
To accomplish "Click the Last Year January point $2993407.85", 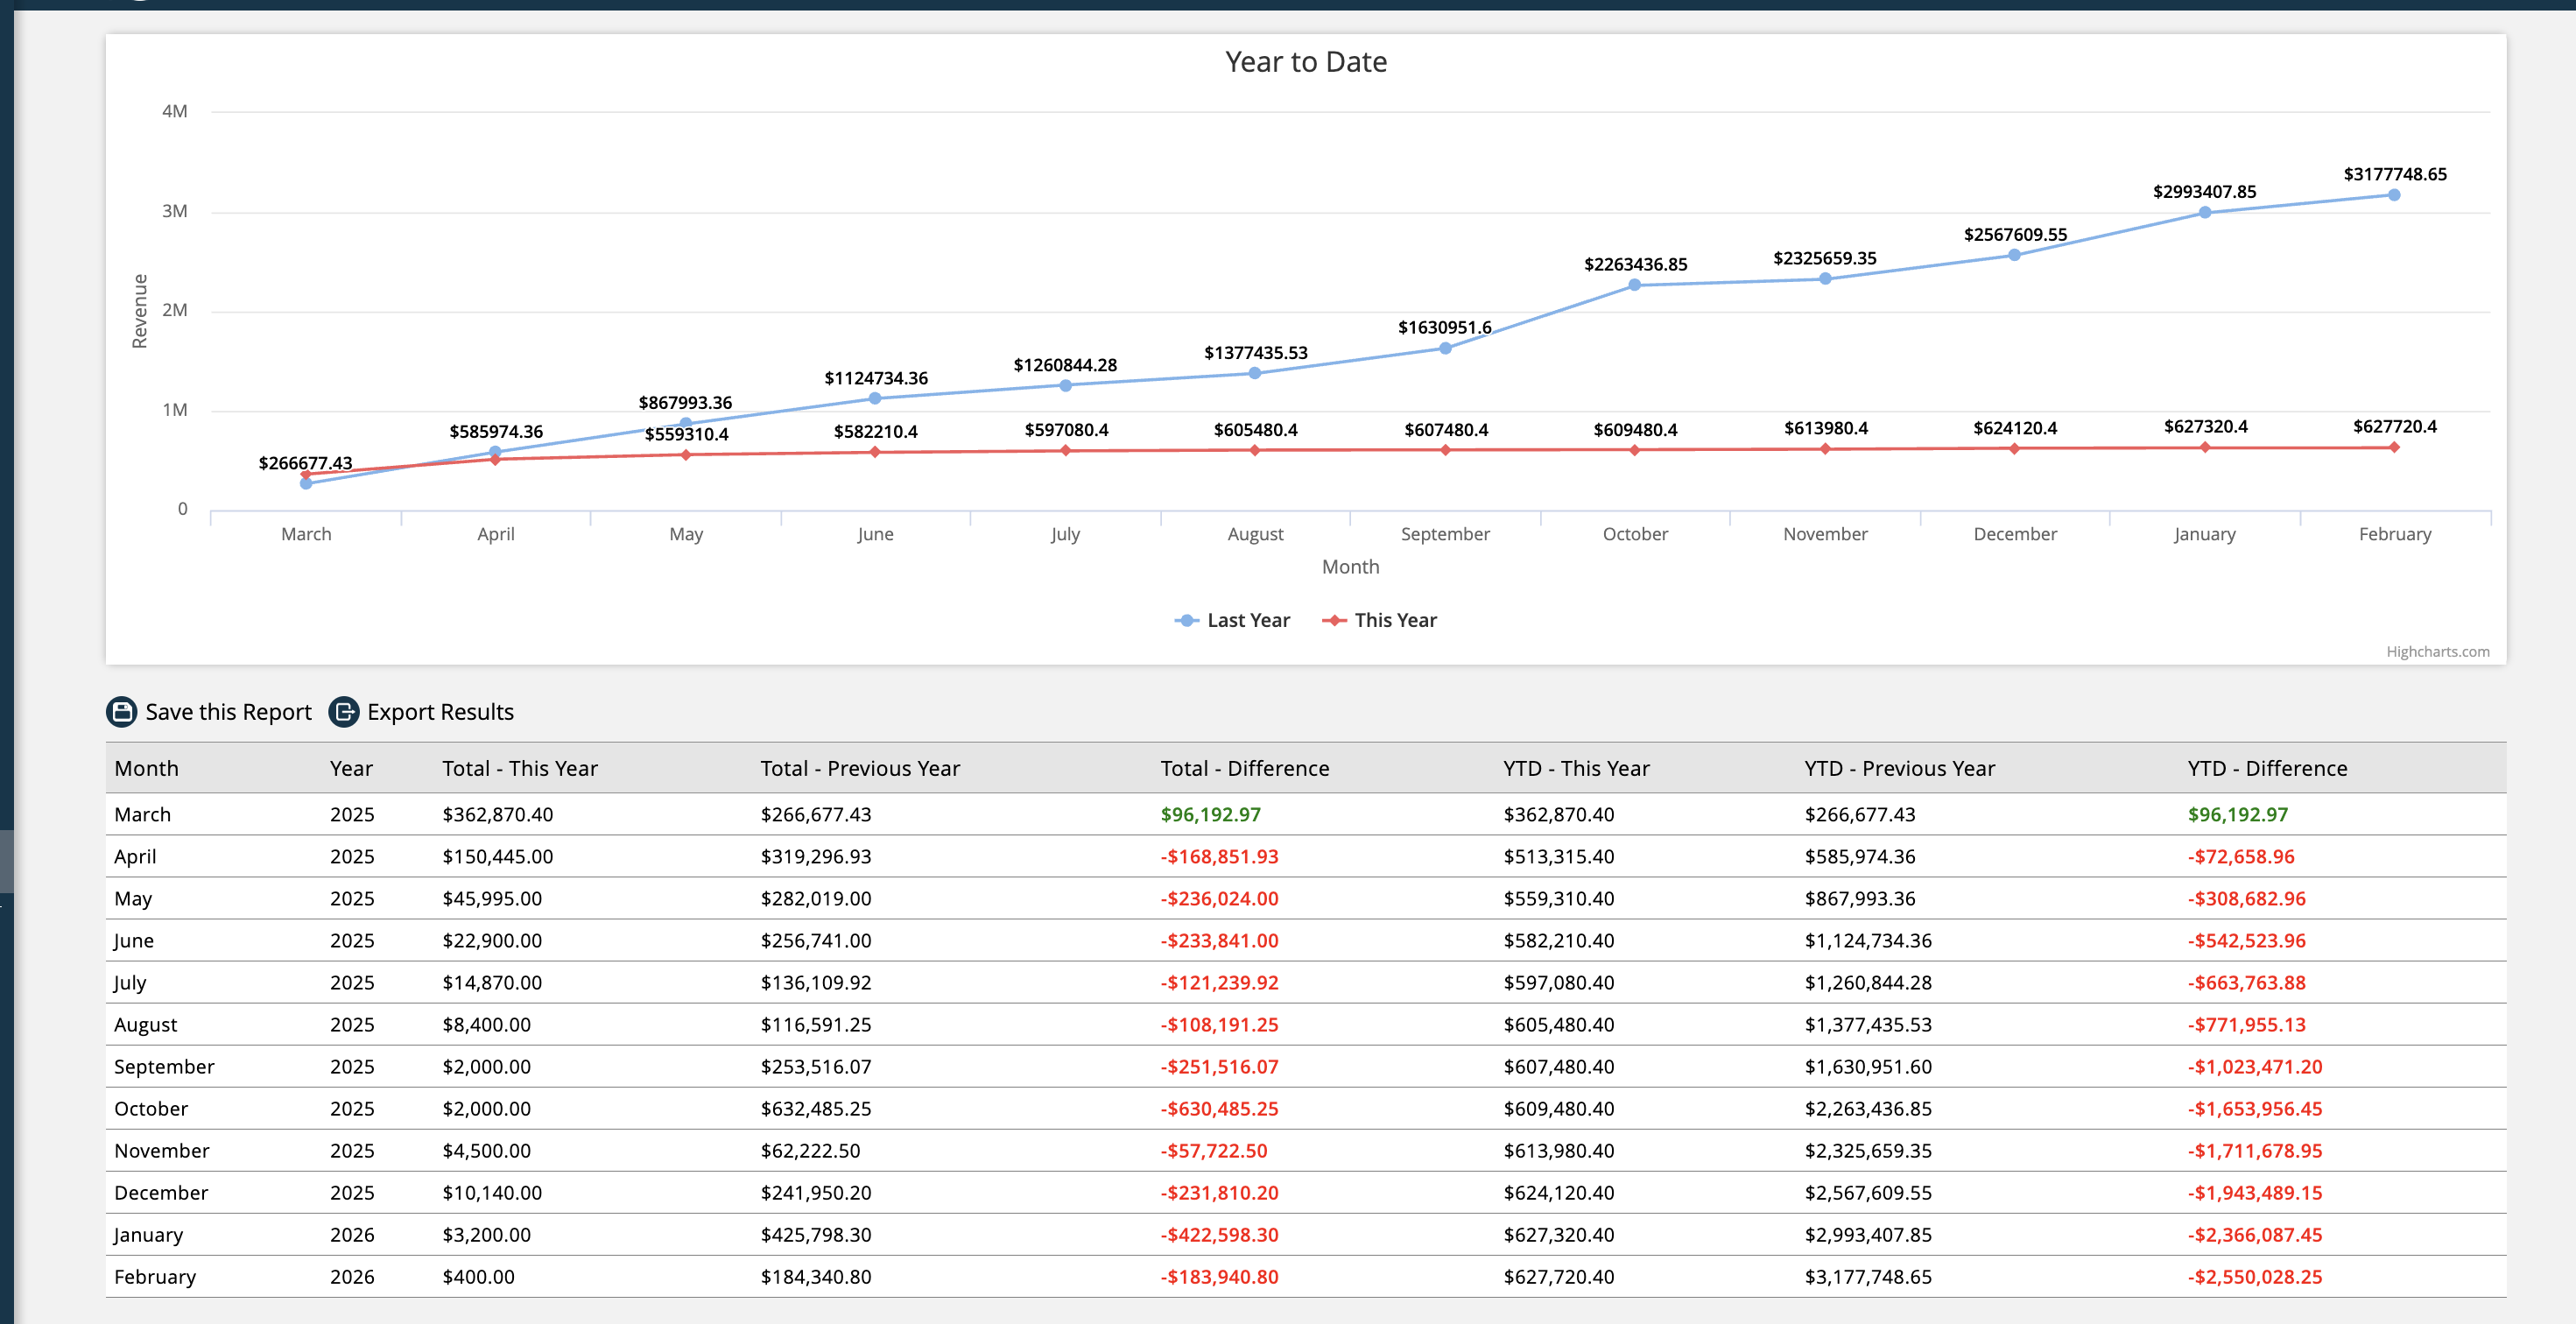I will click(2205, 212).
